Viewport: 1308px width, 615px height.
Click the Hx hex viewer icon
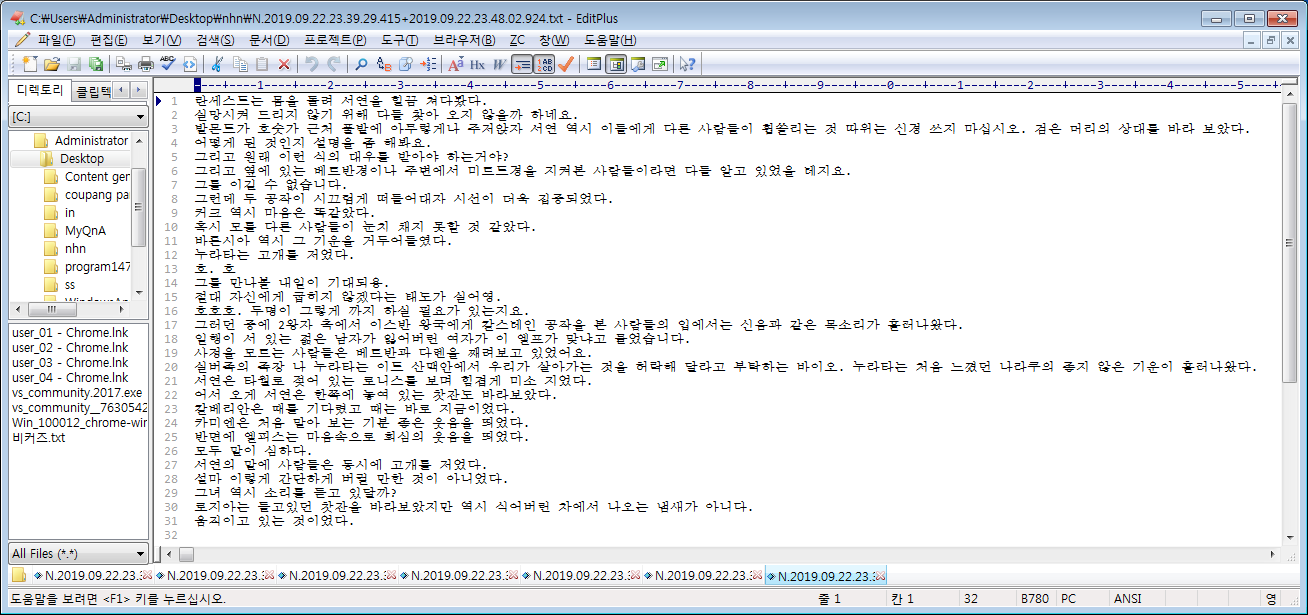tap(477, 64)
